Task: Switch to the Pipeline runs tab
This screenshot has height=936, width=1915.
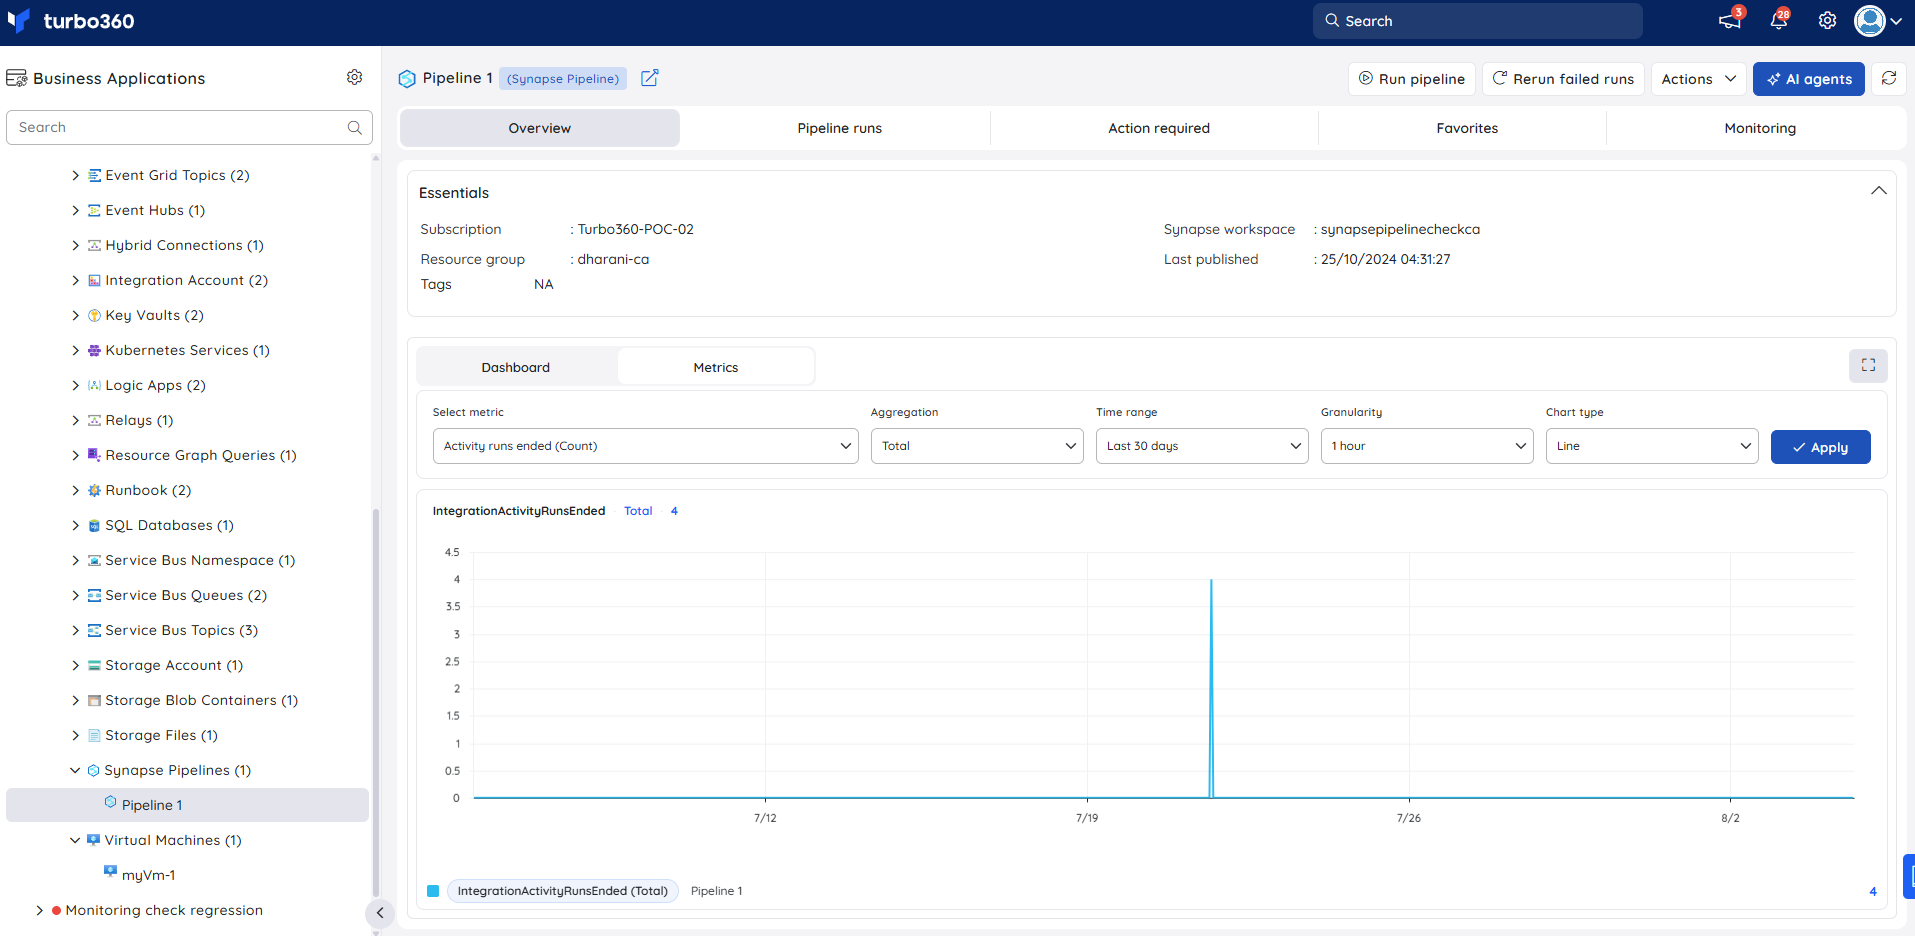Action: coord(840,128)
